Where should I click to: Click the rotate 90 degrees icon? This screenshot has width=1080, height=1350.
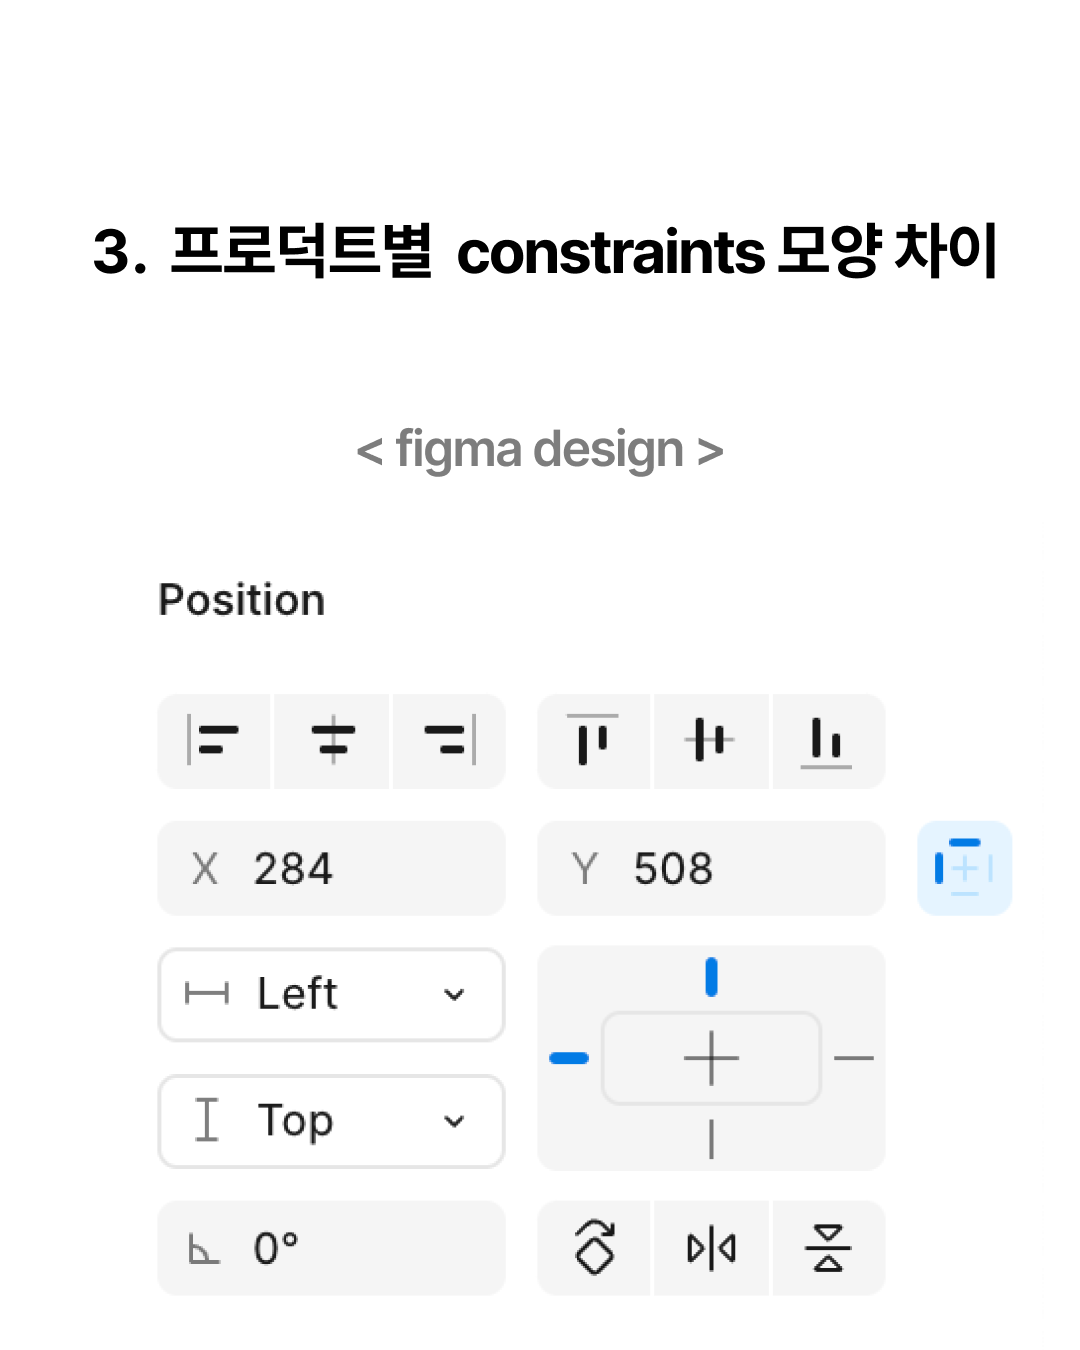pyautogui.click(x=594, y=1248)
